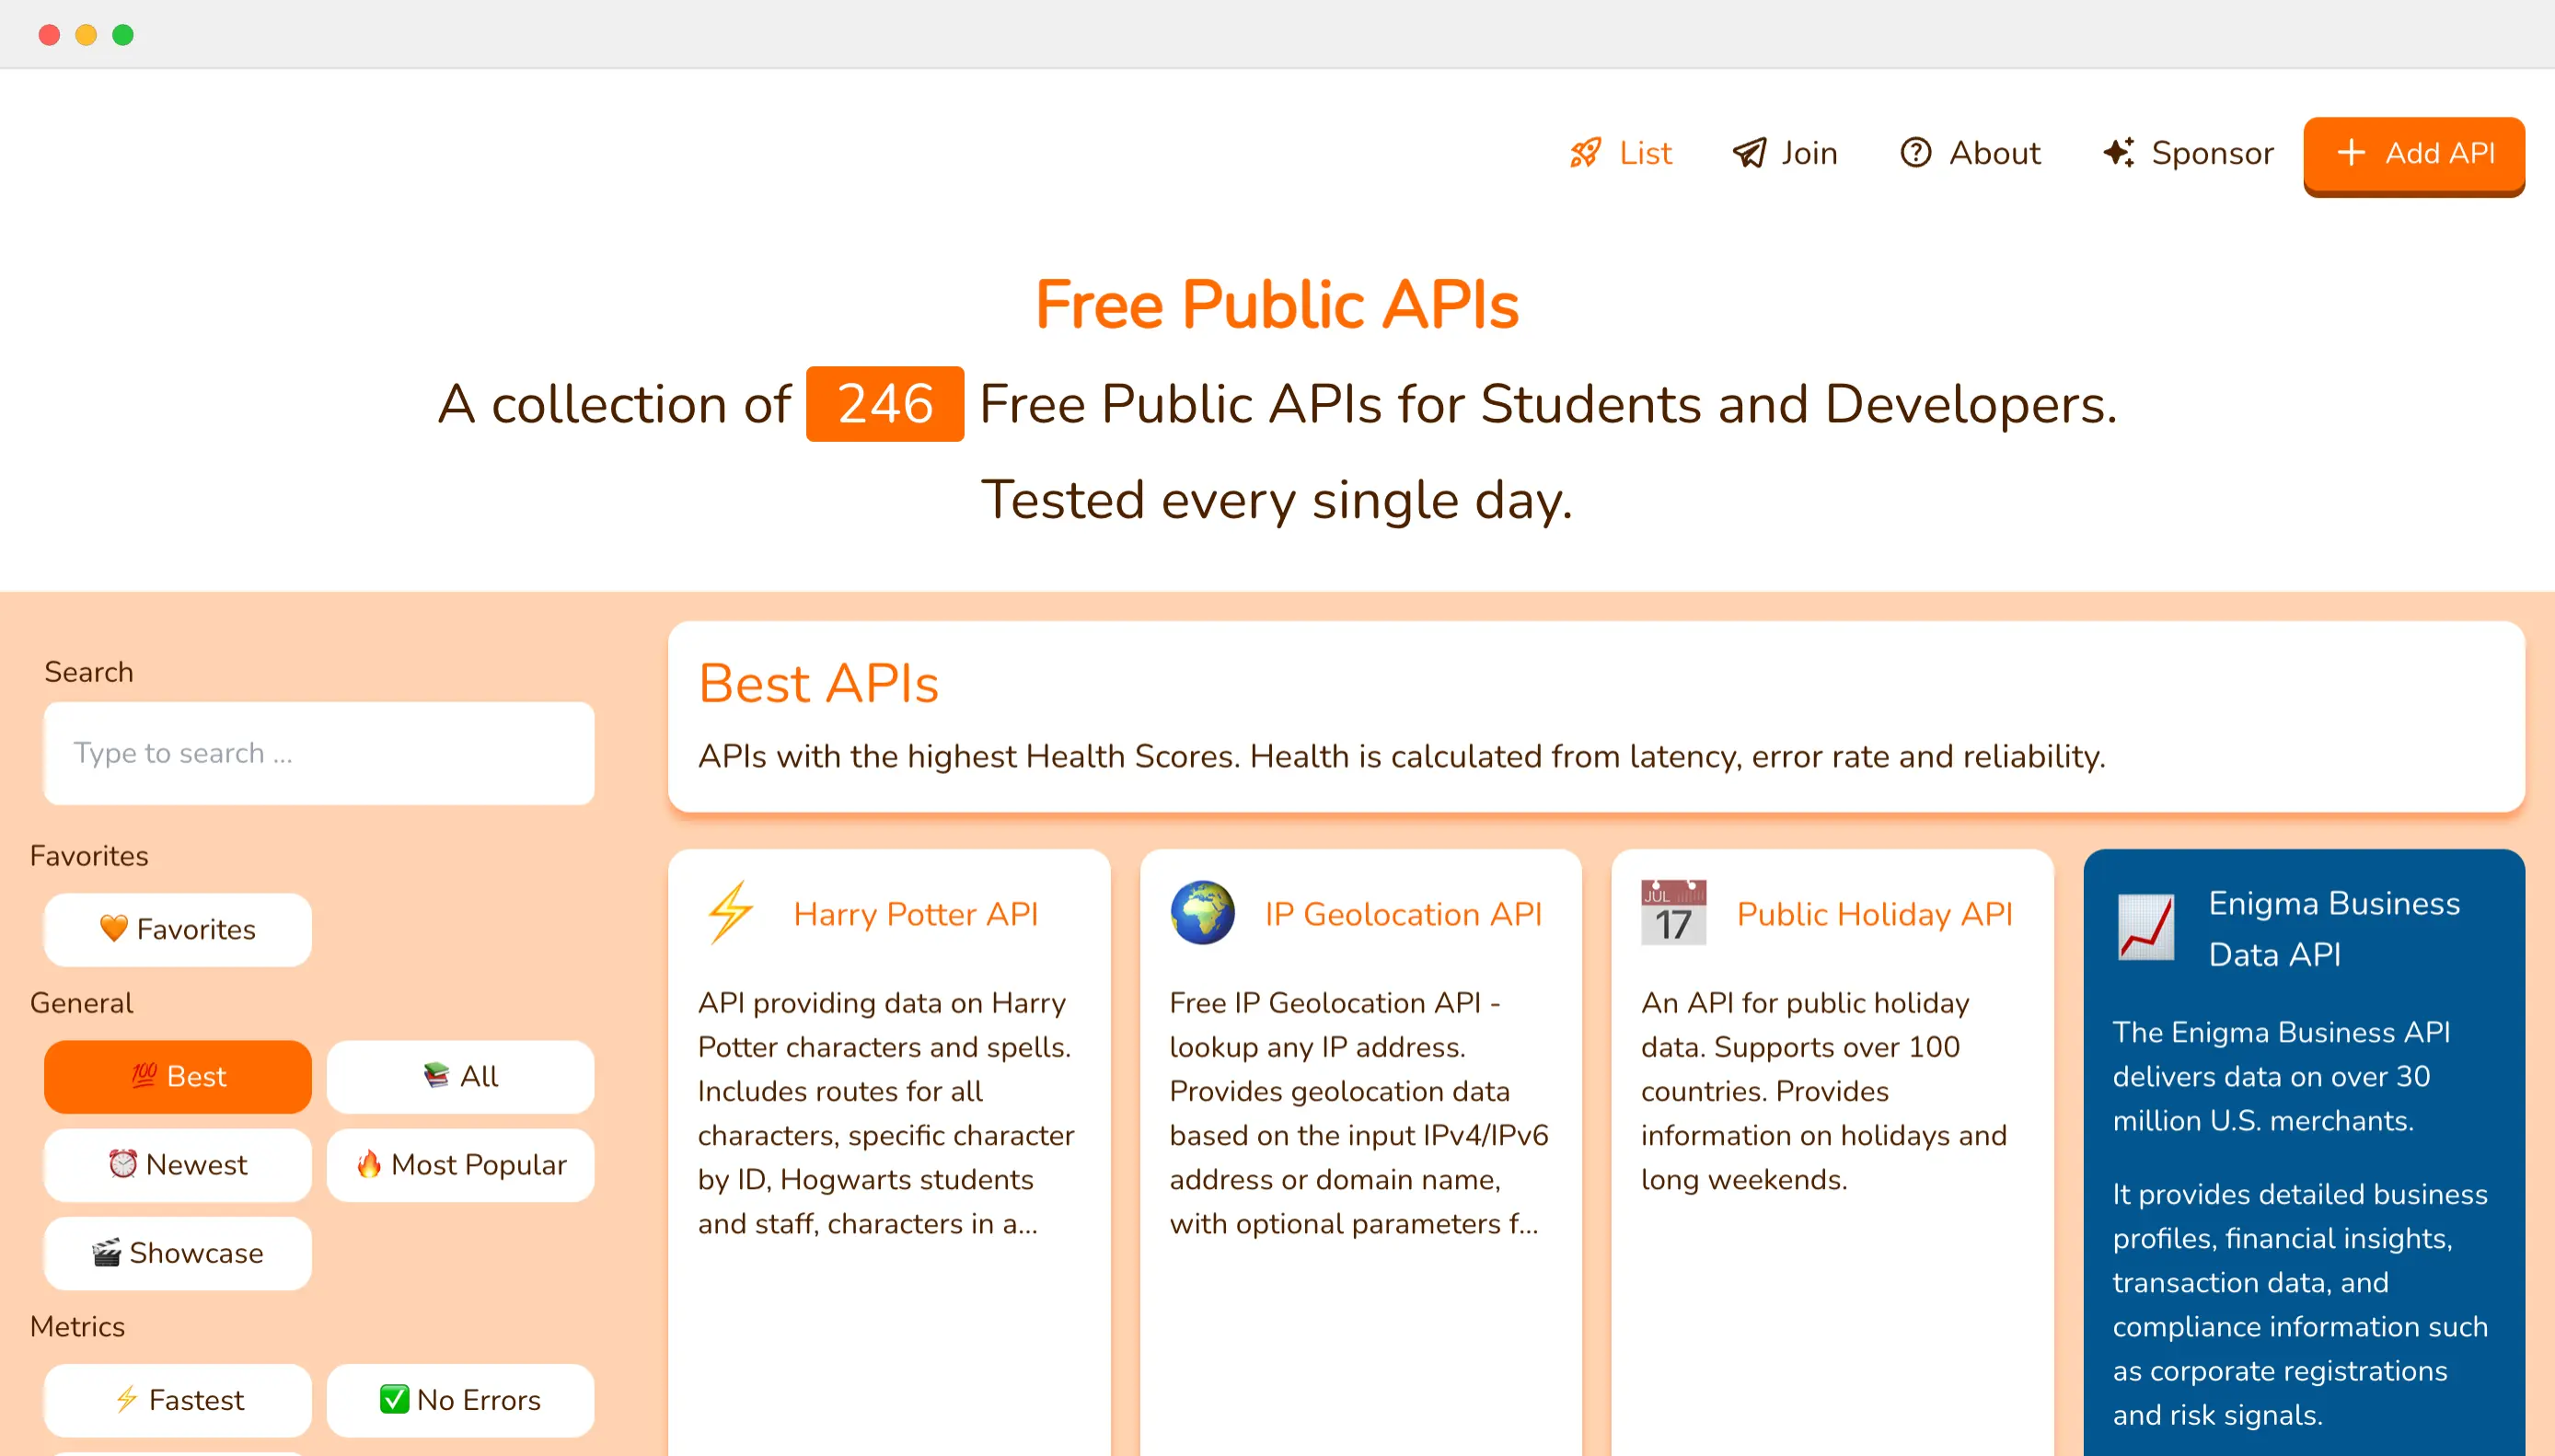Toggle the No Errors filter
This screenshot has width=2555, height=1456.
(x=461, y=1400)
